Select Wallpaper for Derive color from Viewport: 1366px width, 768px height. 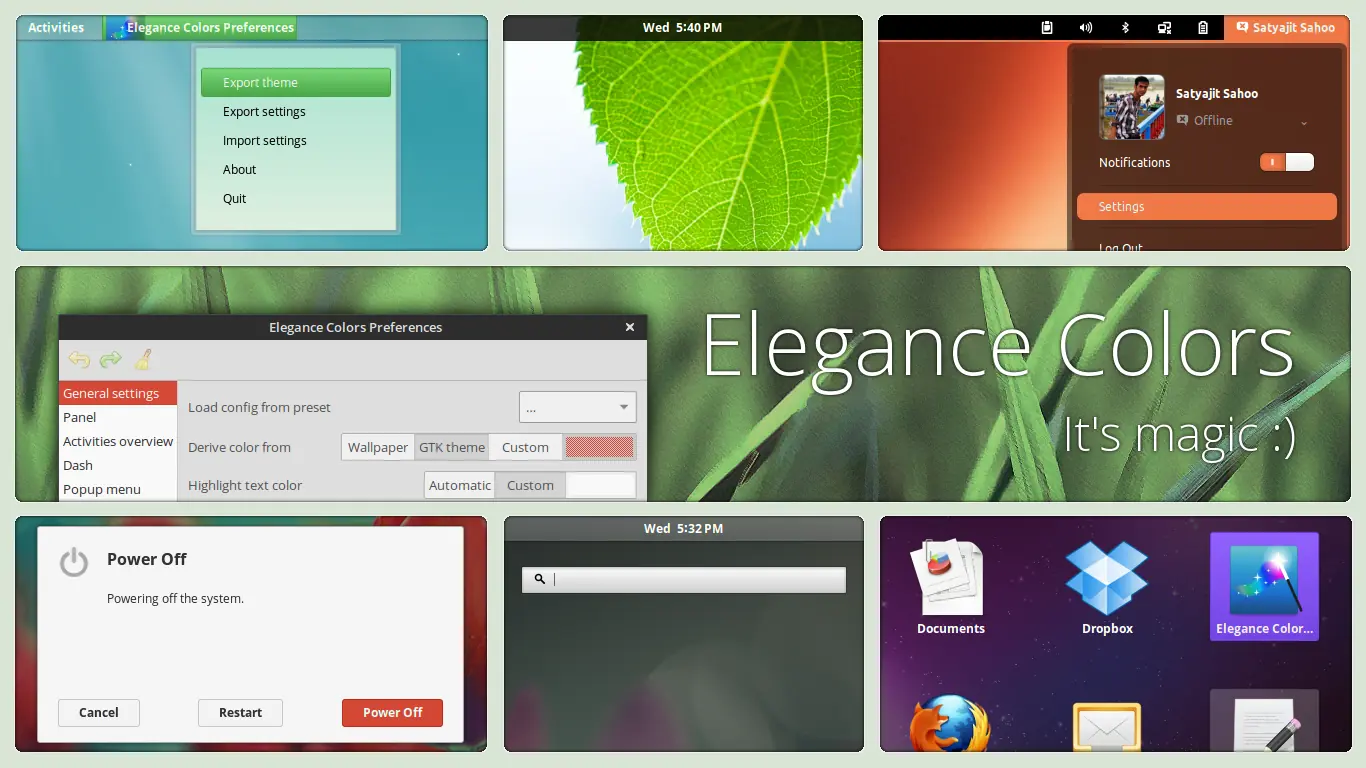[x=378, y=447]
